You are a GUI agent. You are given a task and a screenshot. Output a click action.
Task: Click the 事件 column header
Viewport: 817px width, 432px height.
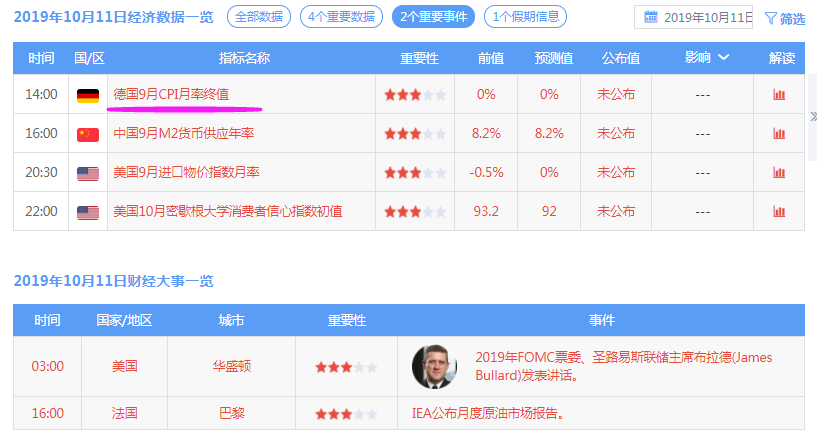point(602,320)
